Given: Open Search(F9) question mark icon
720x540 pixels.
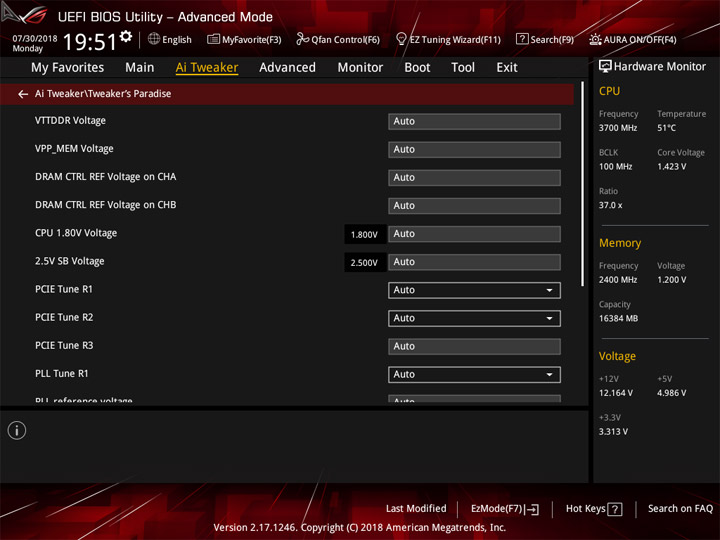Looking at the screenshot, I should [522, 39].
